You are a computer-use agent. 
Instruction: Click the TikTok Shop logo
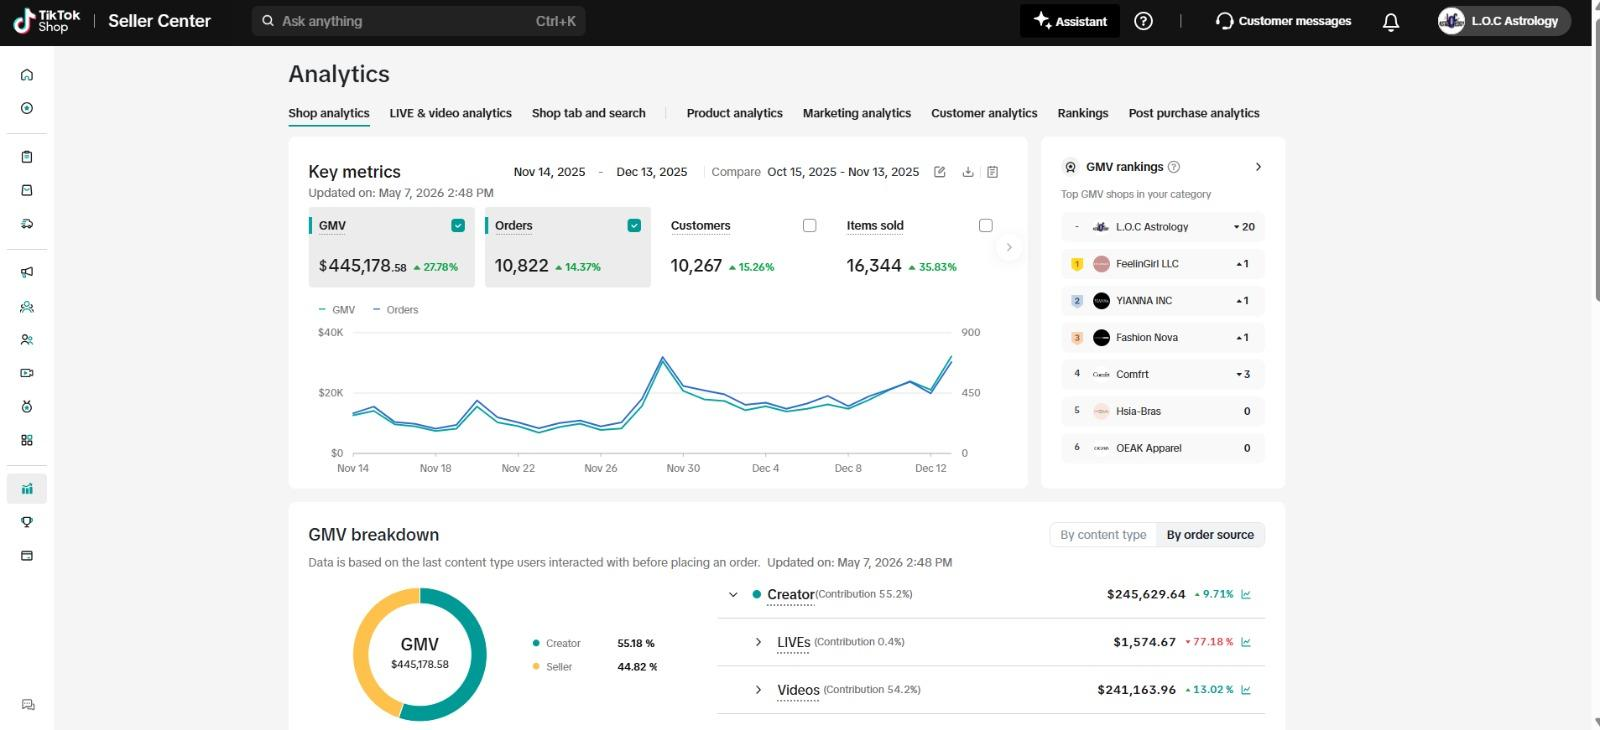(x=46, y=21)
